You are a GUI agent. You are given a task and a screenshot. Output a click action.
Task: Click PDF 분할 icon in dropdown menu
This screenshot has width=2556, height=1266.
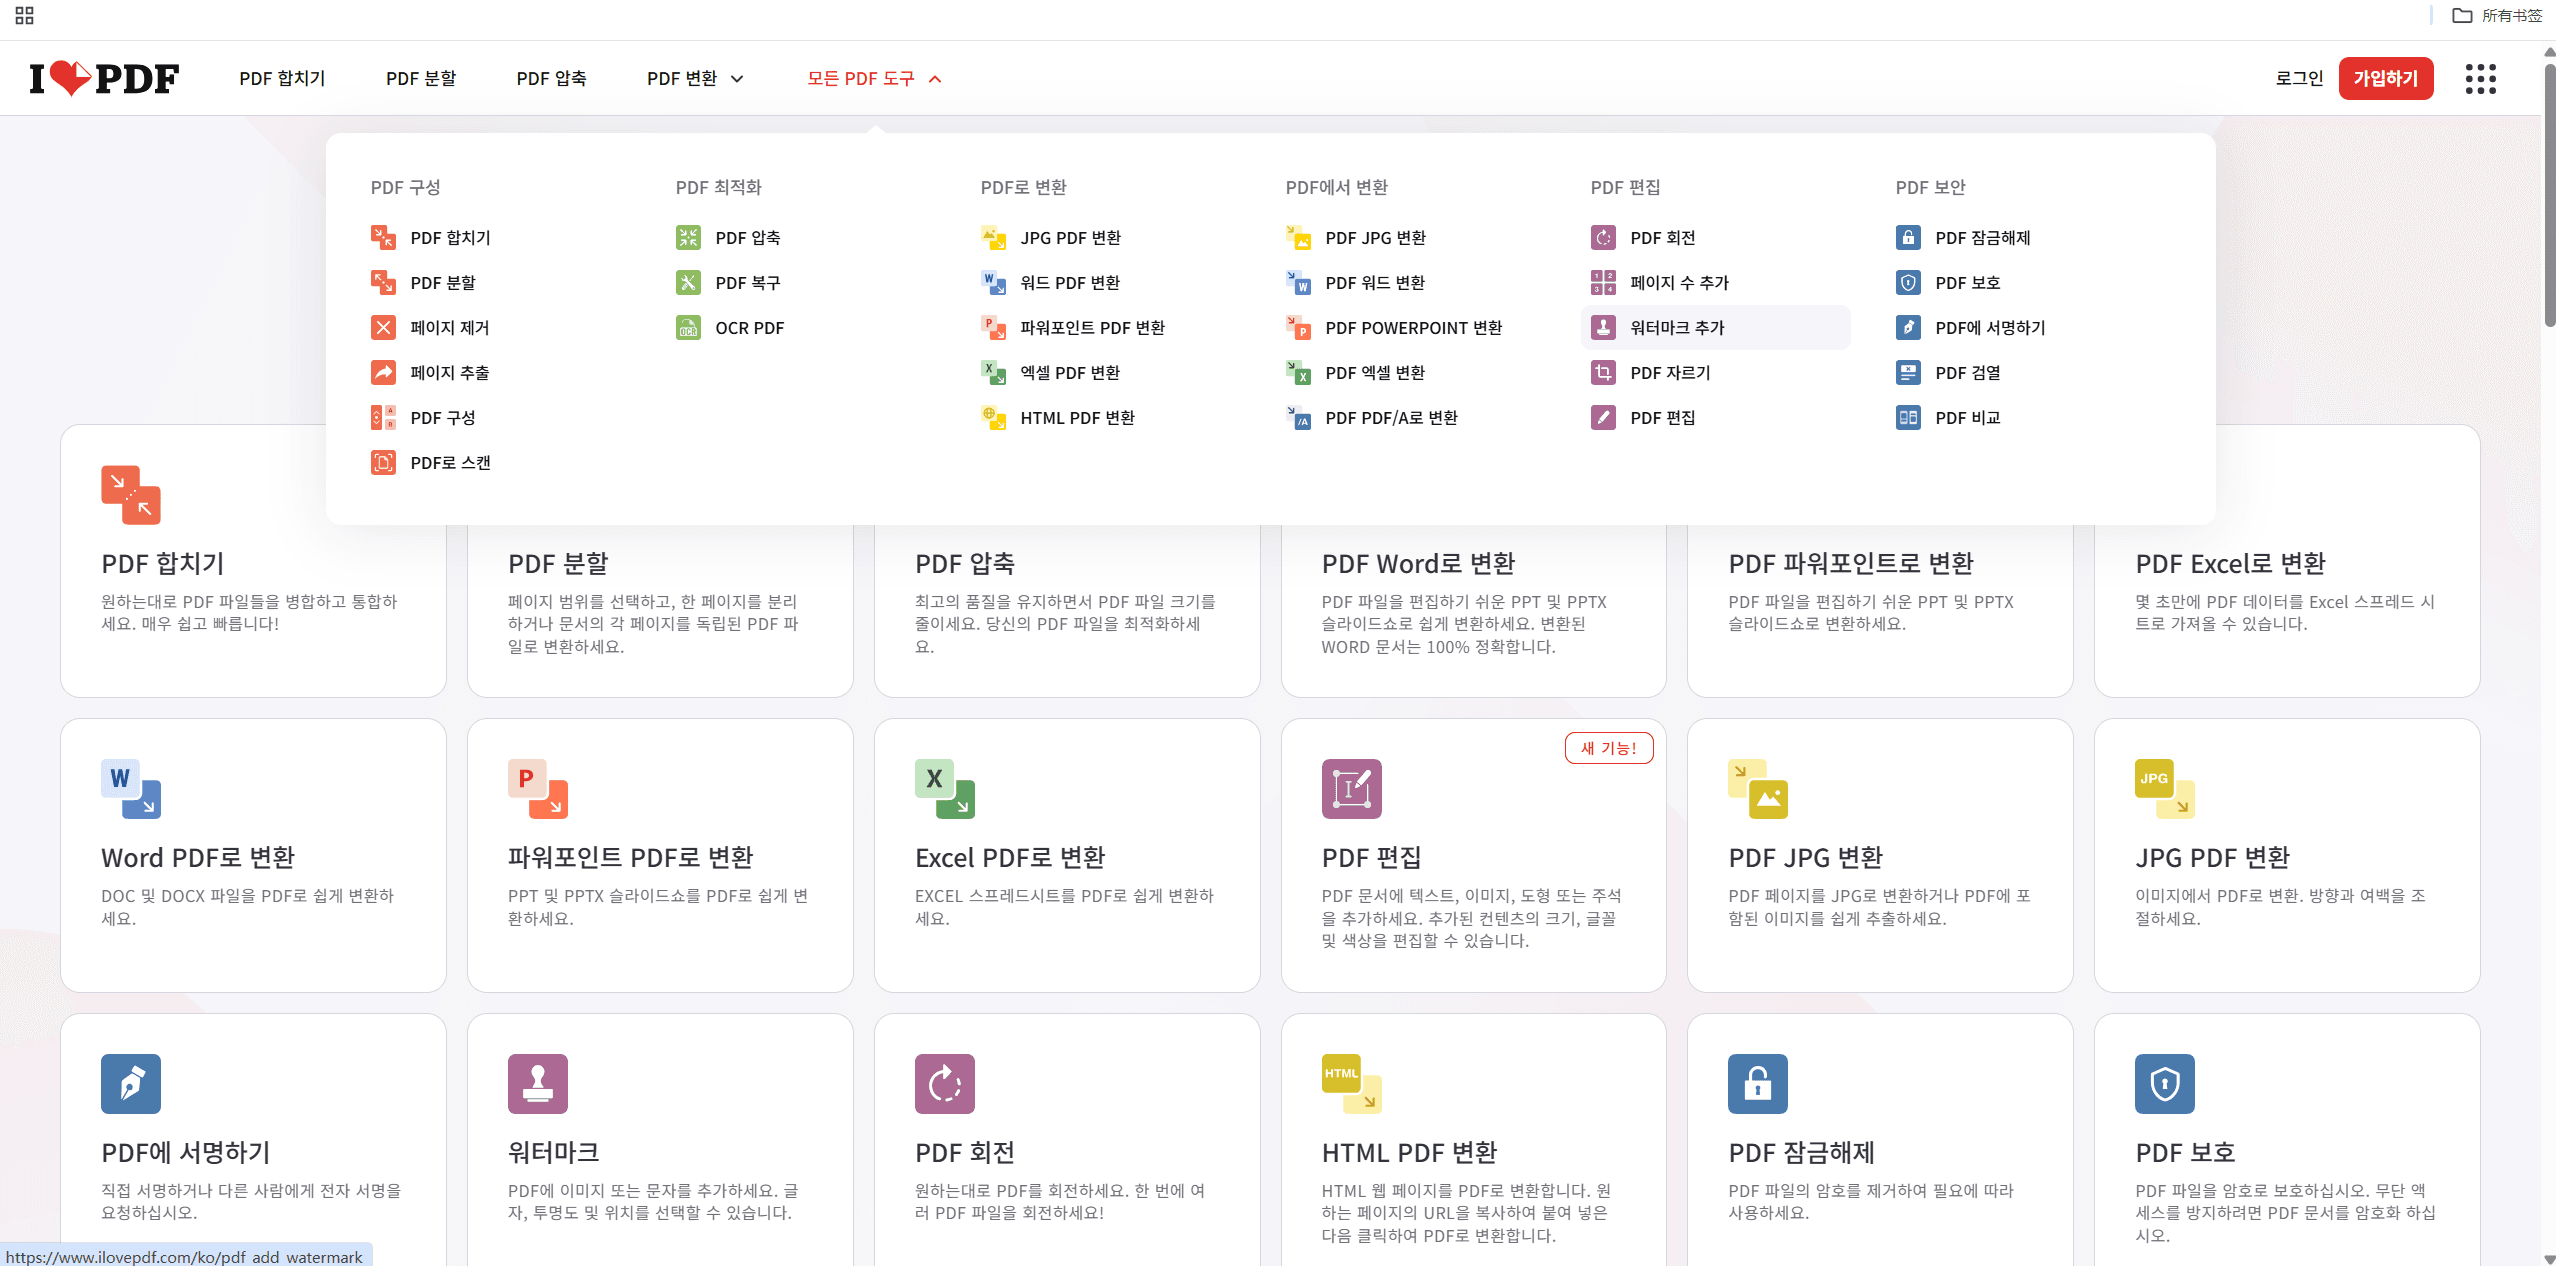(383, 283)
